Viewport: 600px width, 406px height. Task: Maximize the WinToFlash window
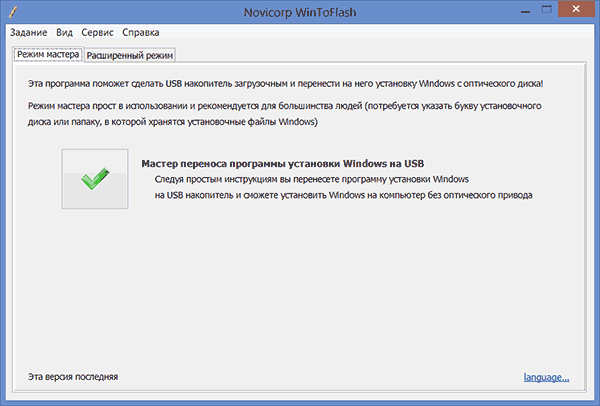546,10
